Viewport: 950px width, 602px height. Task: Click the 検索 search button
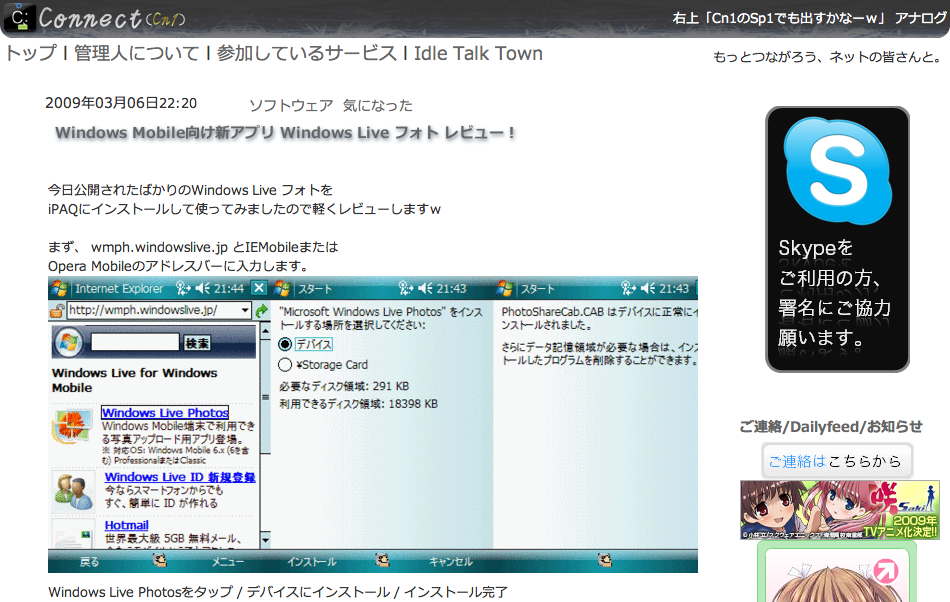197,343
